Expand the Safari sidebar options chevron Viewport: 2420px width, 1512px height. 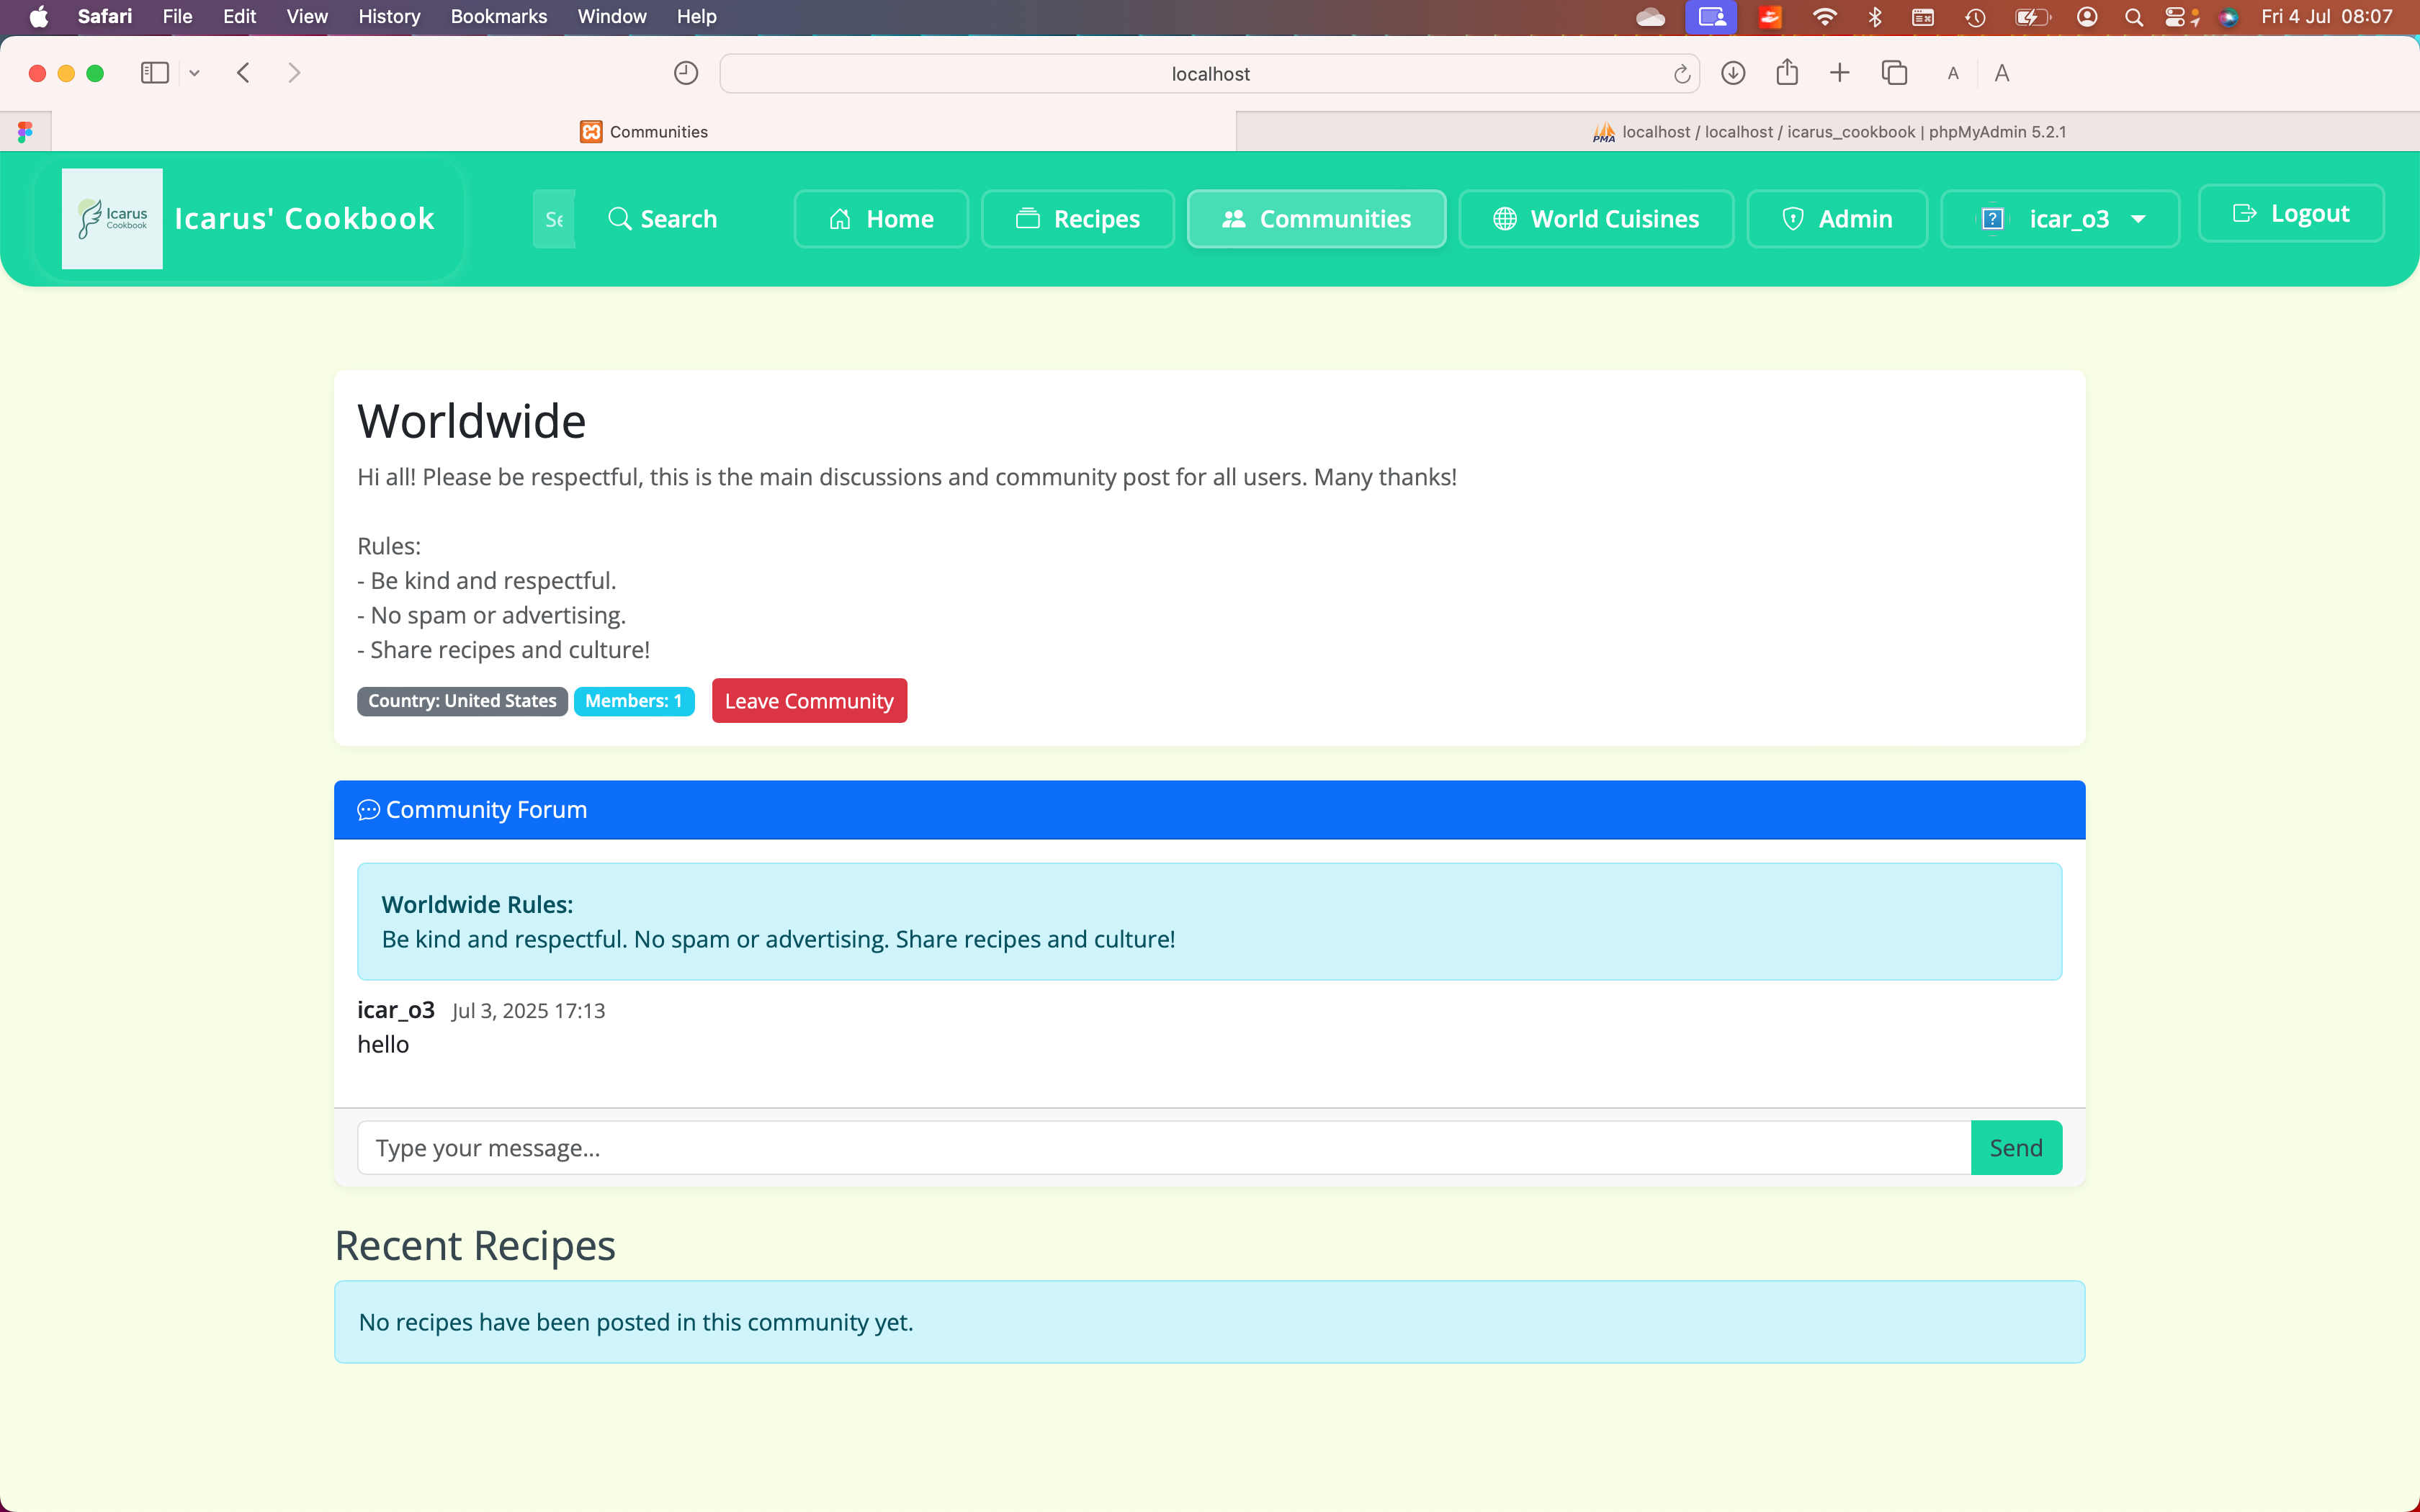(x=194, y=72)
